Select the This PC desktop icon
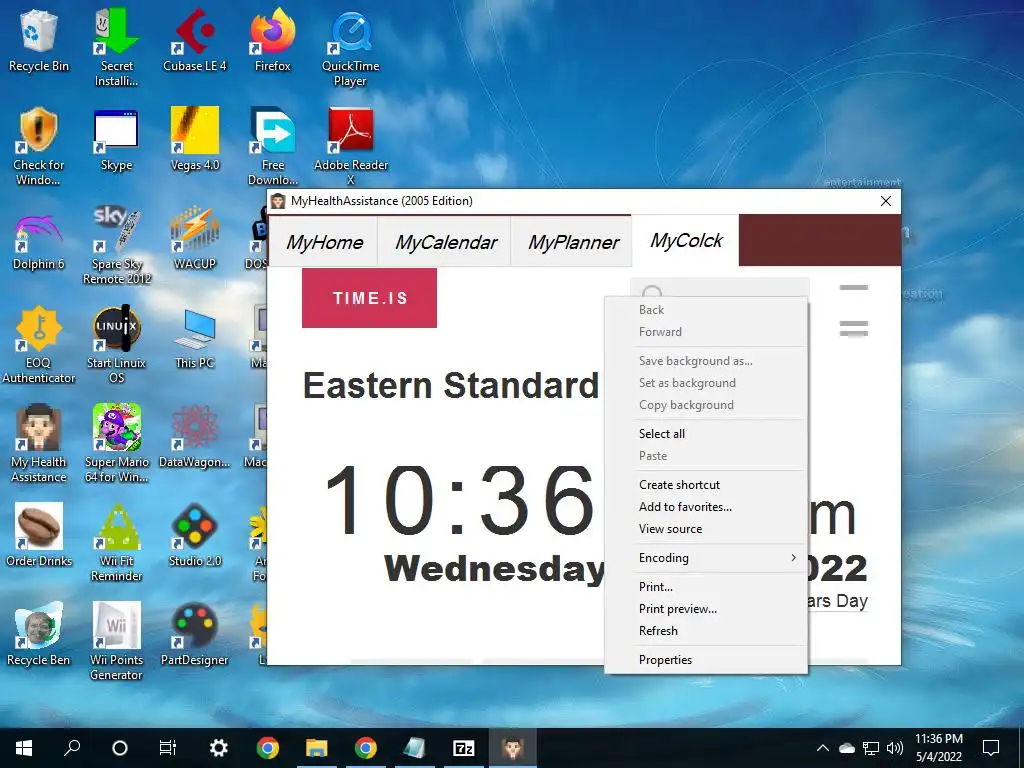Image resolution: width=1024 pixels, height=768 pixels. tap(195, 338)
